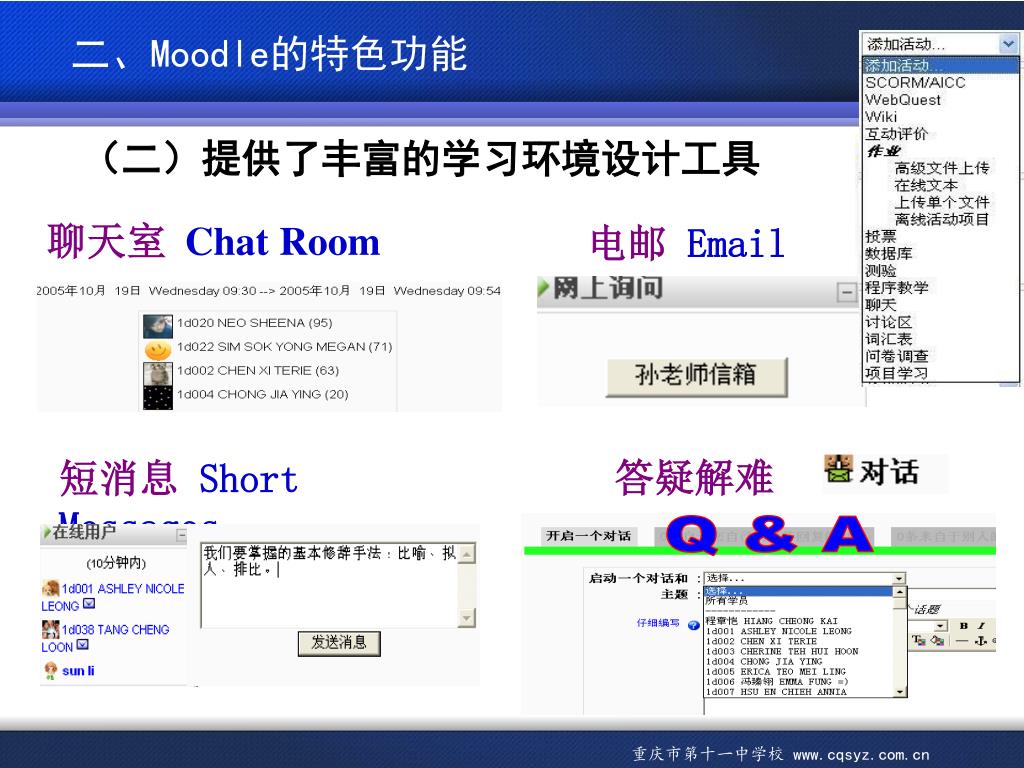Screen dimensions: 1024x768
Task: Select 1d004 CHONG JIA YING (20) entry
Action: [263, 394]
